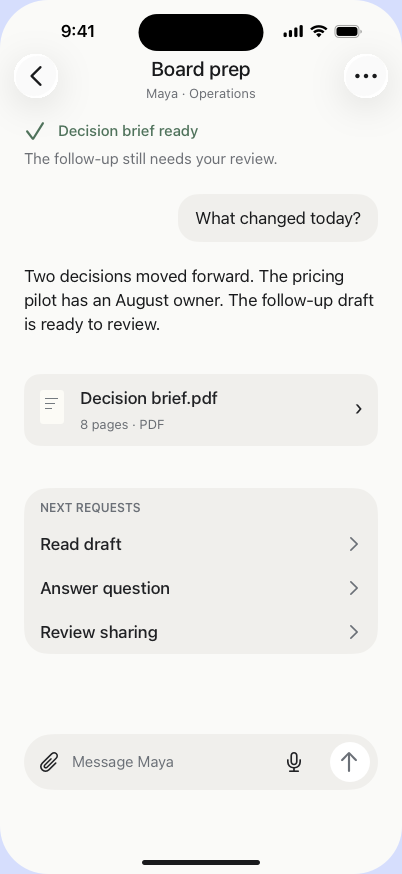Tap the back arrow button
Screen dimensions: 402x874
pos(36,76)
